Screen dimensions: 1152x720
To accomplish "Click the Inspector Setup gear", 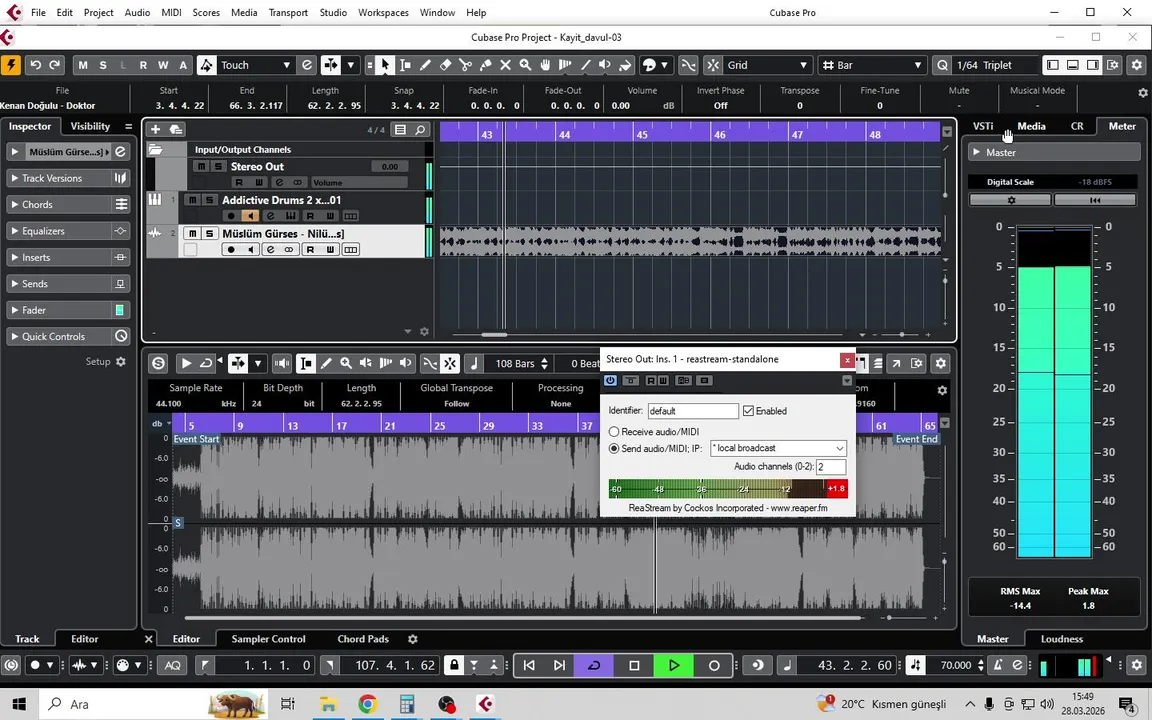I will tap(121, 361).
